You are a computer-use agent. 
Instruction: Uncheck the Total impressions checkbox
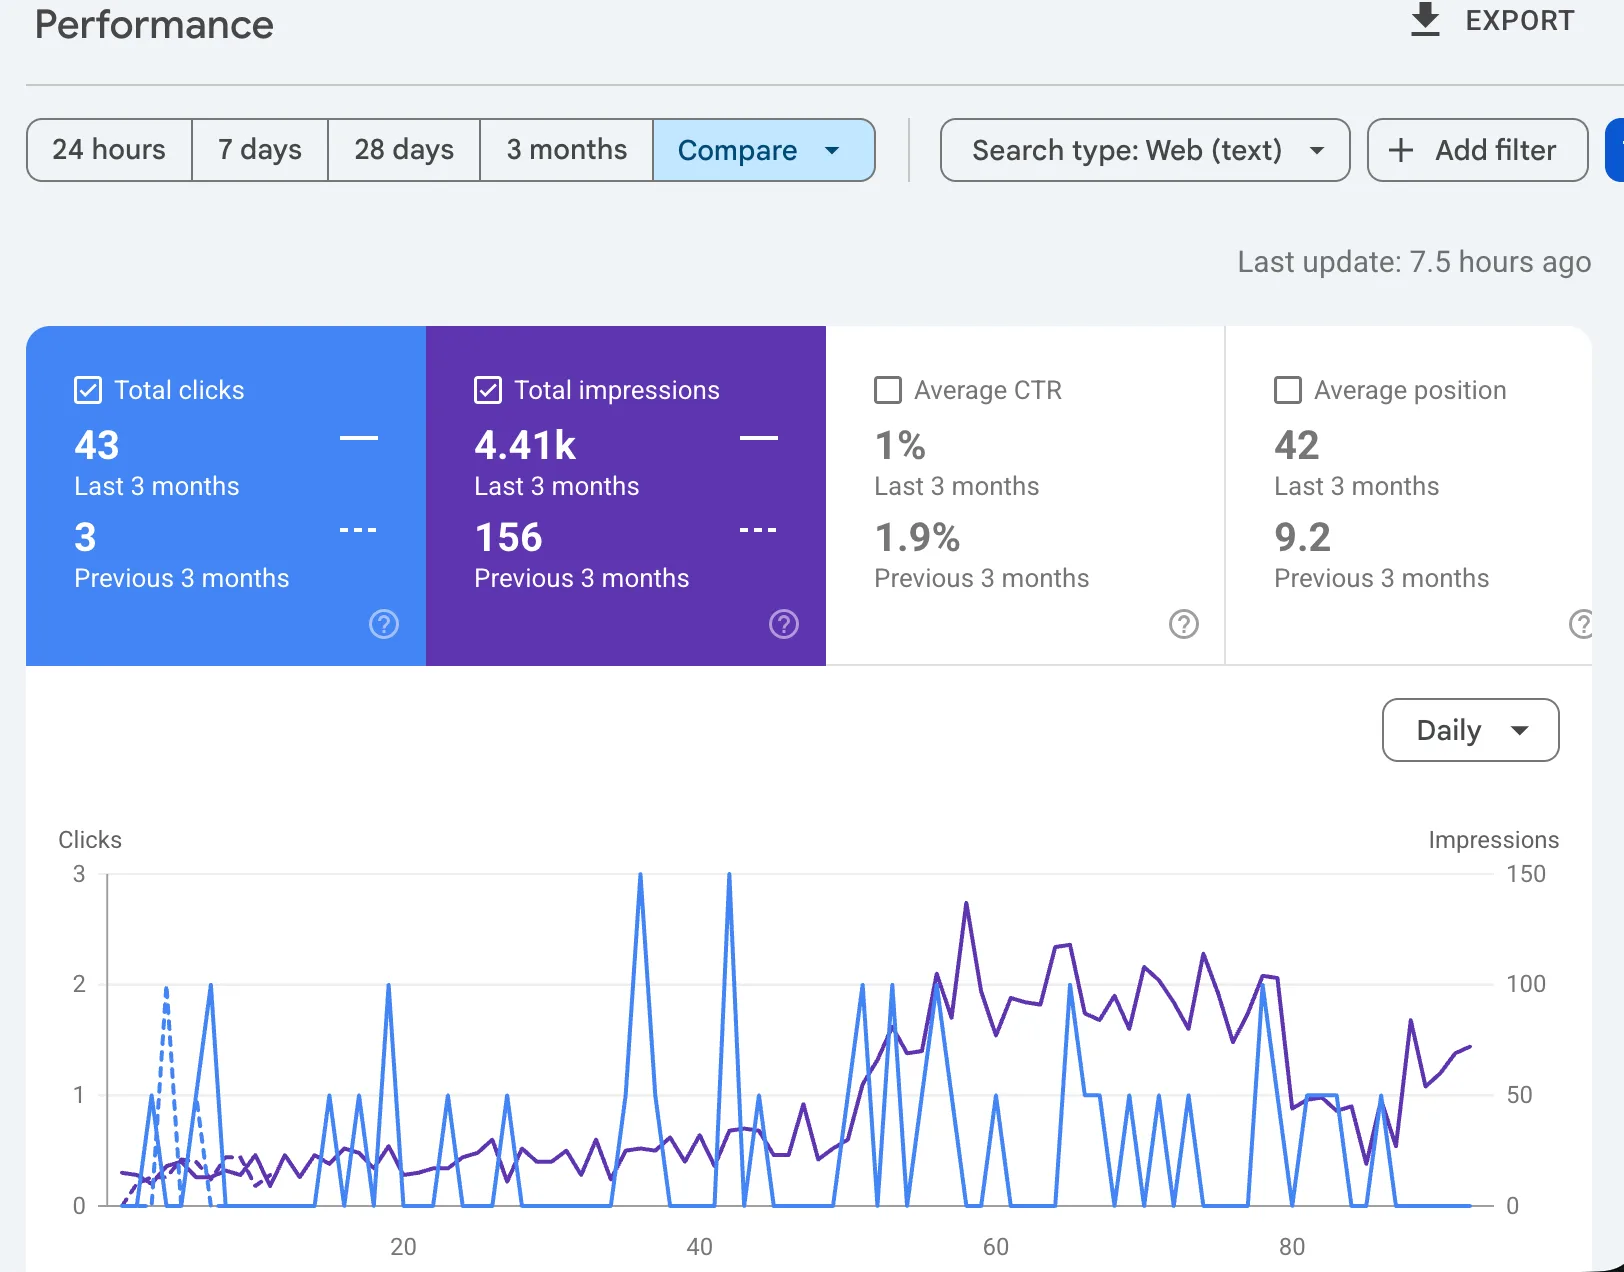point(488,390)
